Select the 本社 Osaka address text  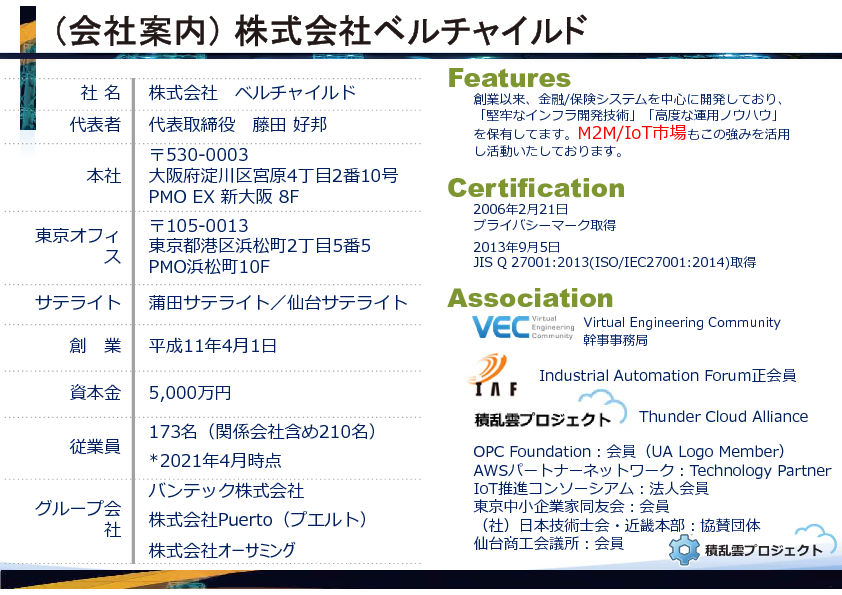[x=272, y=176]
